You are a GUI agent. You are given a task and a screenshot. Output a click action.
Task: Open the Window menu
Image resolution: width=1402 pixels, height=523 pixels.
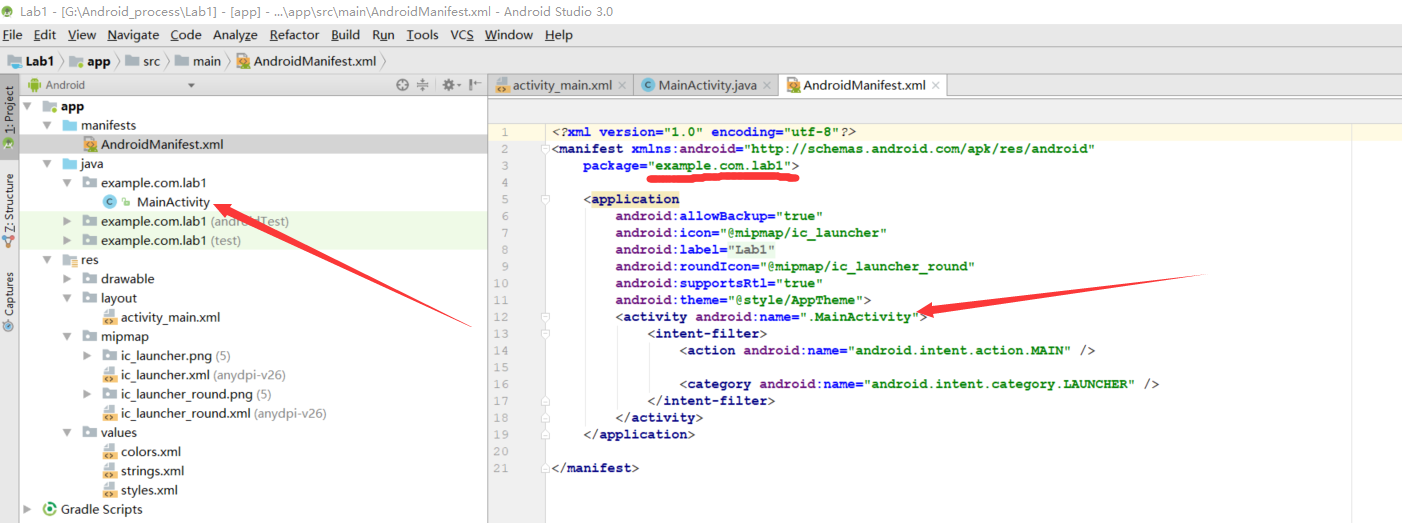click(509, 35)
